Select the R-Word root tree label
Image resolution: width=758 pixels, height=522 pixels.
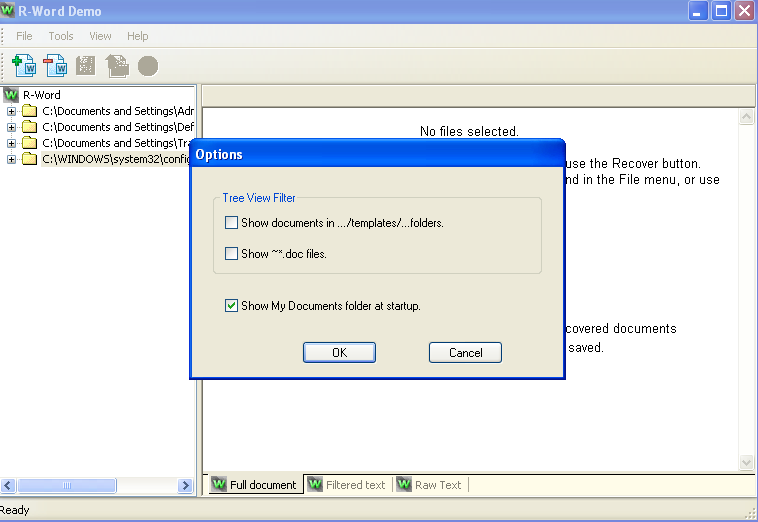[42, 95]
